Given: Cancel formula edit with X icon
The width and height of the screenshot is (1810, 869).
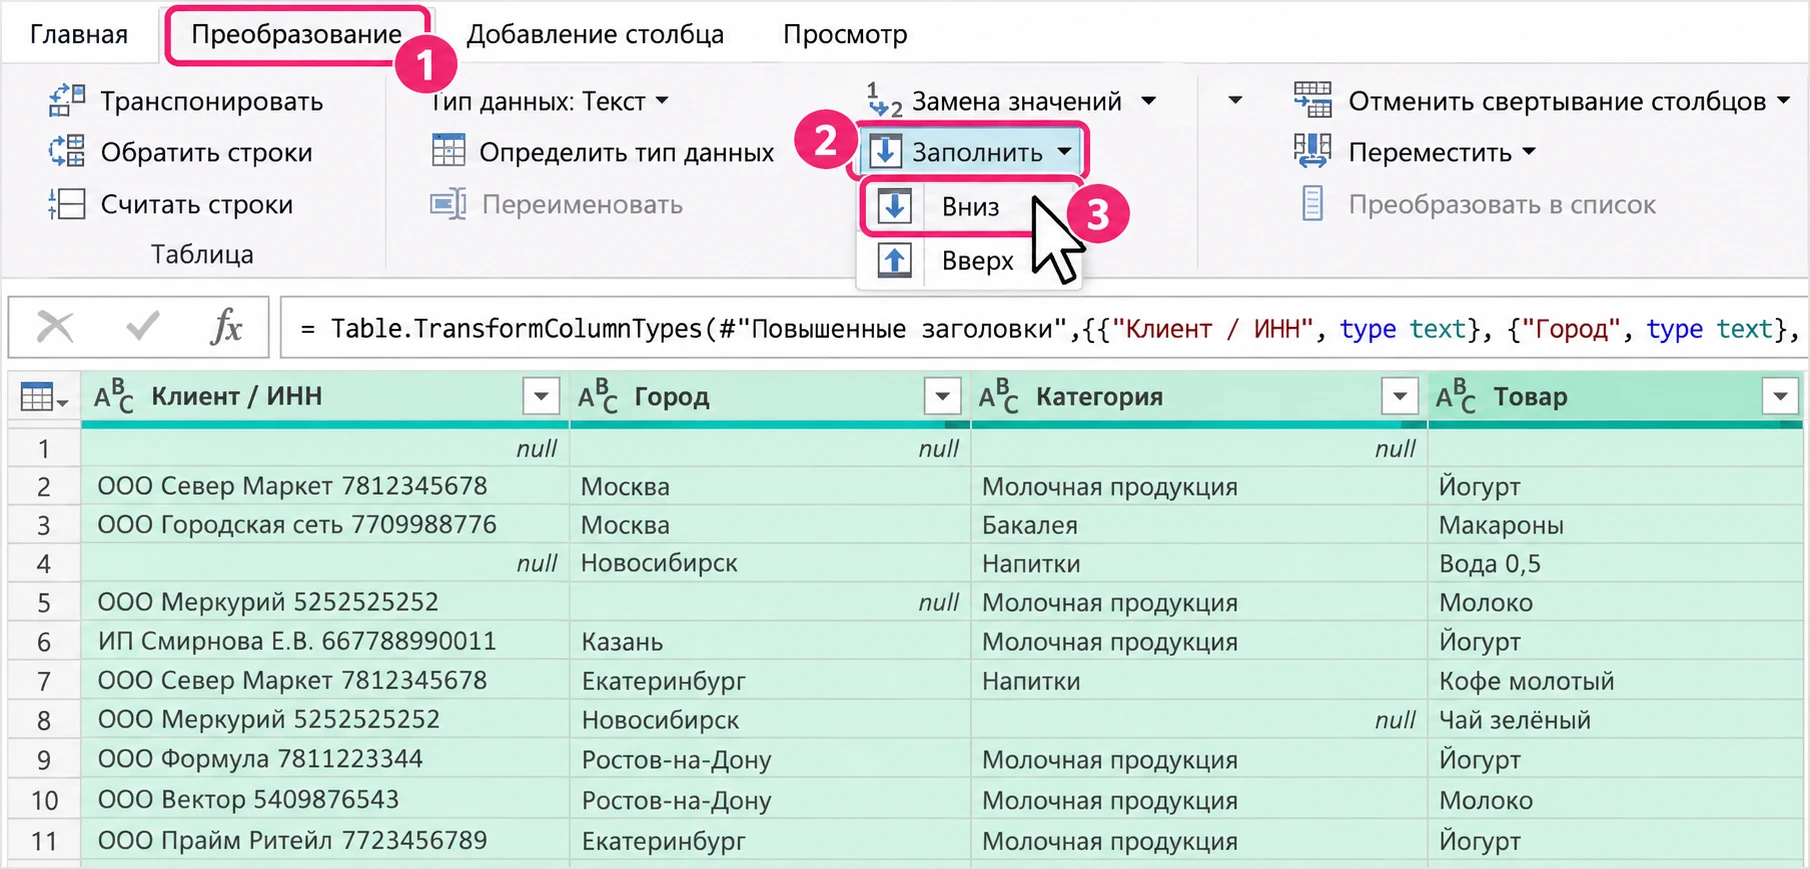Looking at the screenshot, I should coord(55,326).
